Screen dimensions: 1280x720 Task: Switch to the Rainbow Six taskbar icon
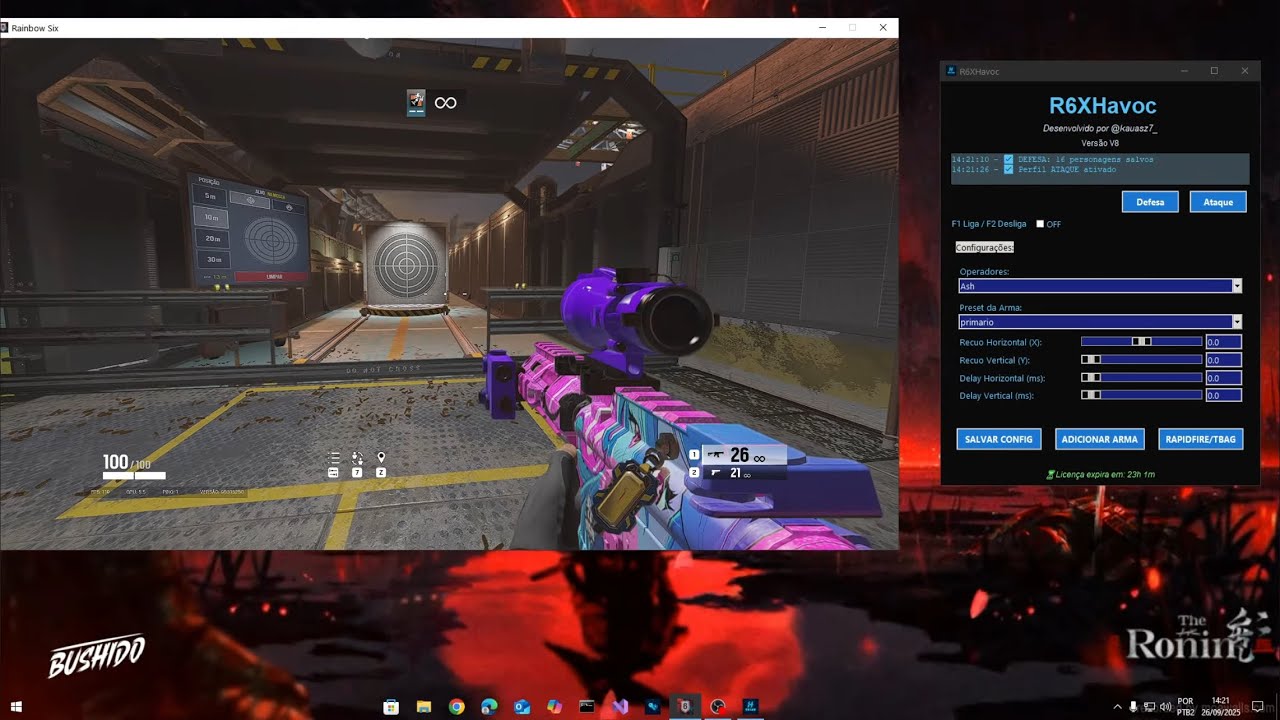[x=684, y=706]
